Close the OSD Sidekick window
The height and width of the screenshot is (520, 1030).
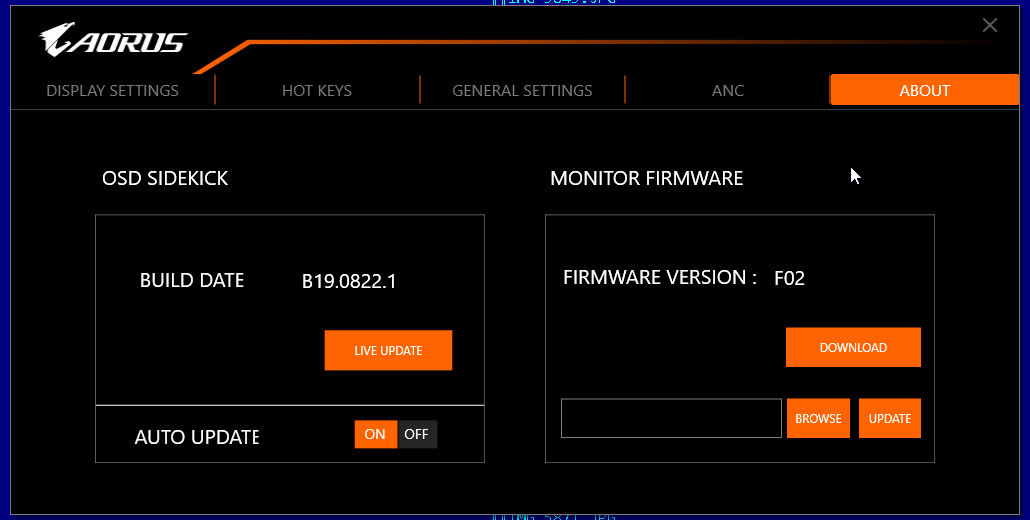[990, 26]
